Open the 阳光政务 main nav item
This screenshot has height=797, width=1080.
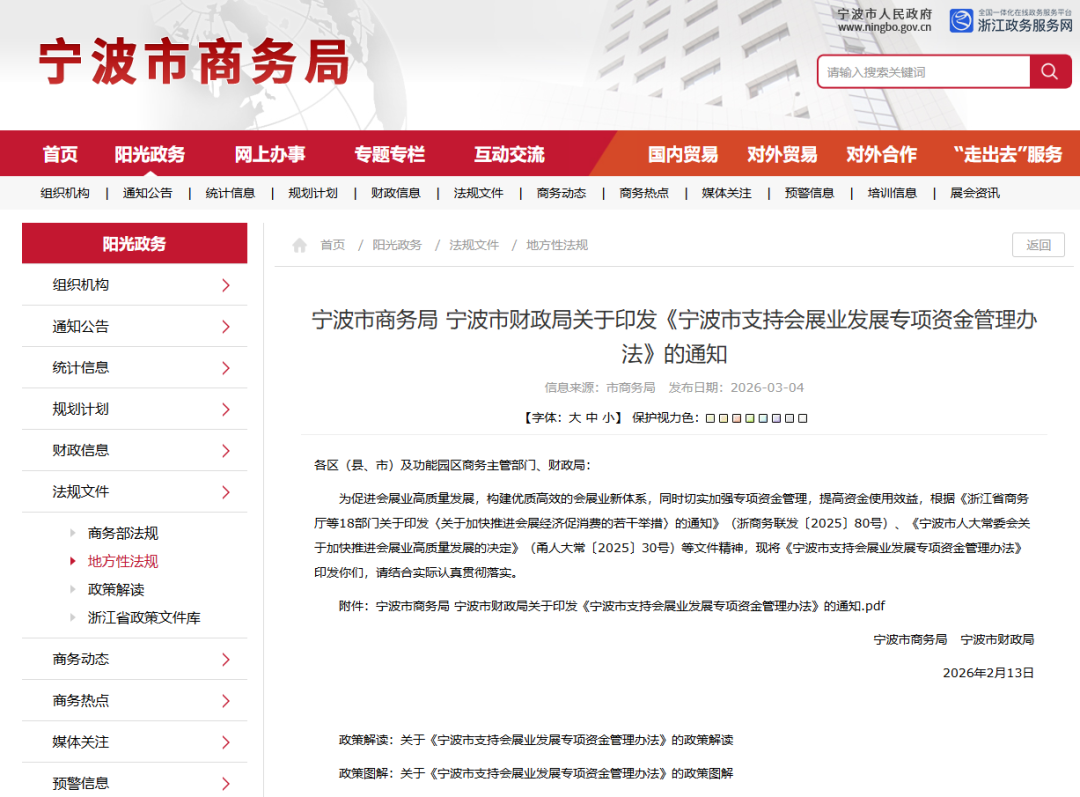click(x=150, y=154)
